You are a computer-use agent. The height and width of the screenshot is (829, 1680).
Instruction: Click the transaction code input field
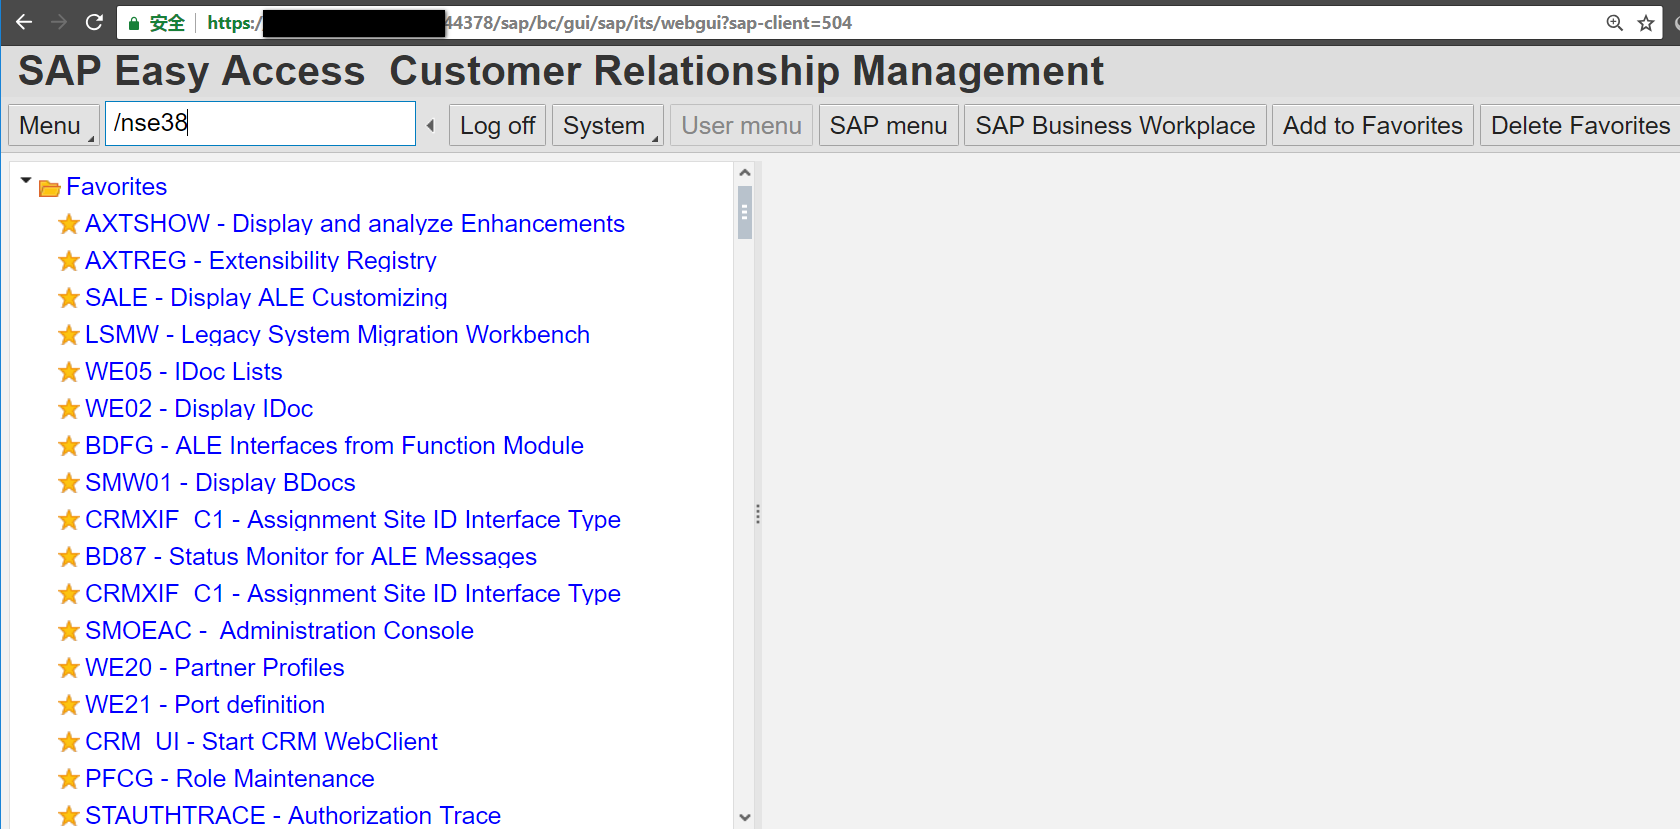[x=260, y=123]
